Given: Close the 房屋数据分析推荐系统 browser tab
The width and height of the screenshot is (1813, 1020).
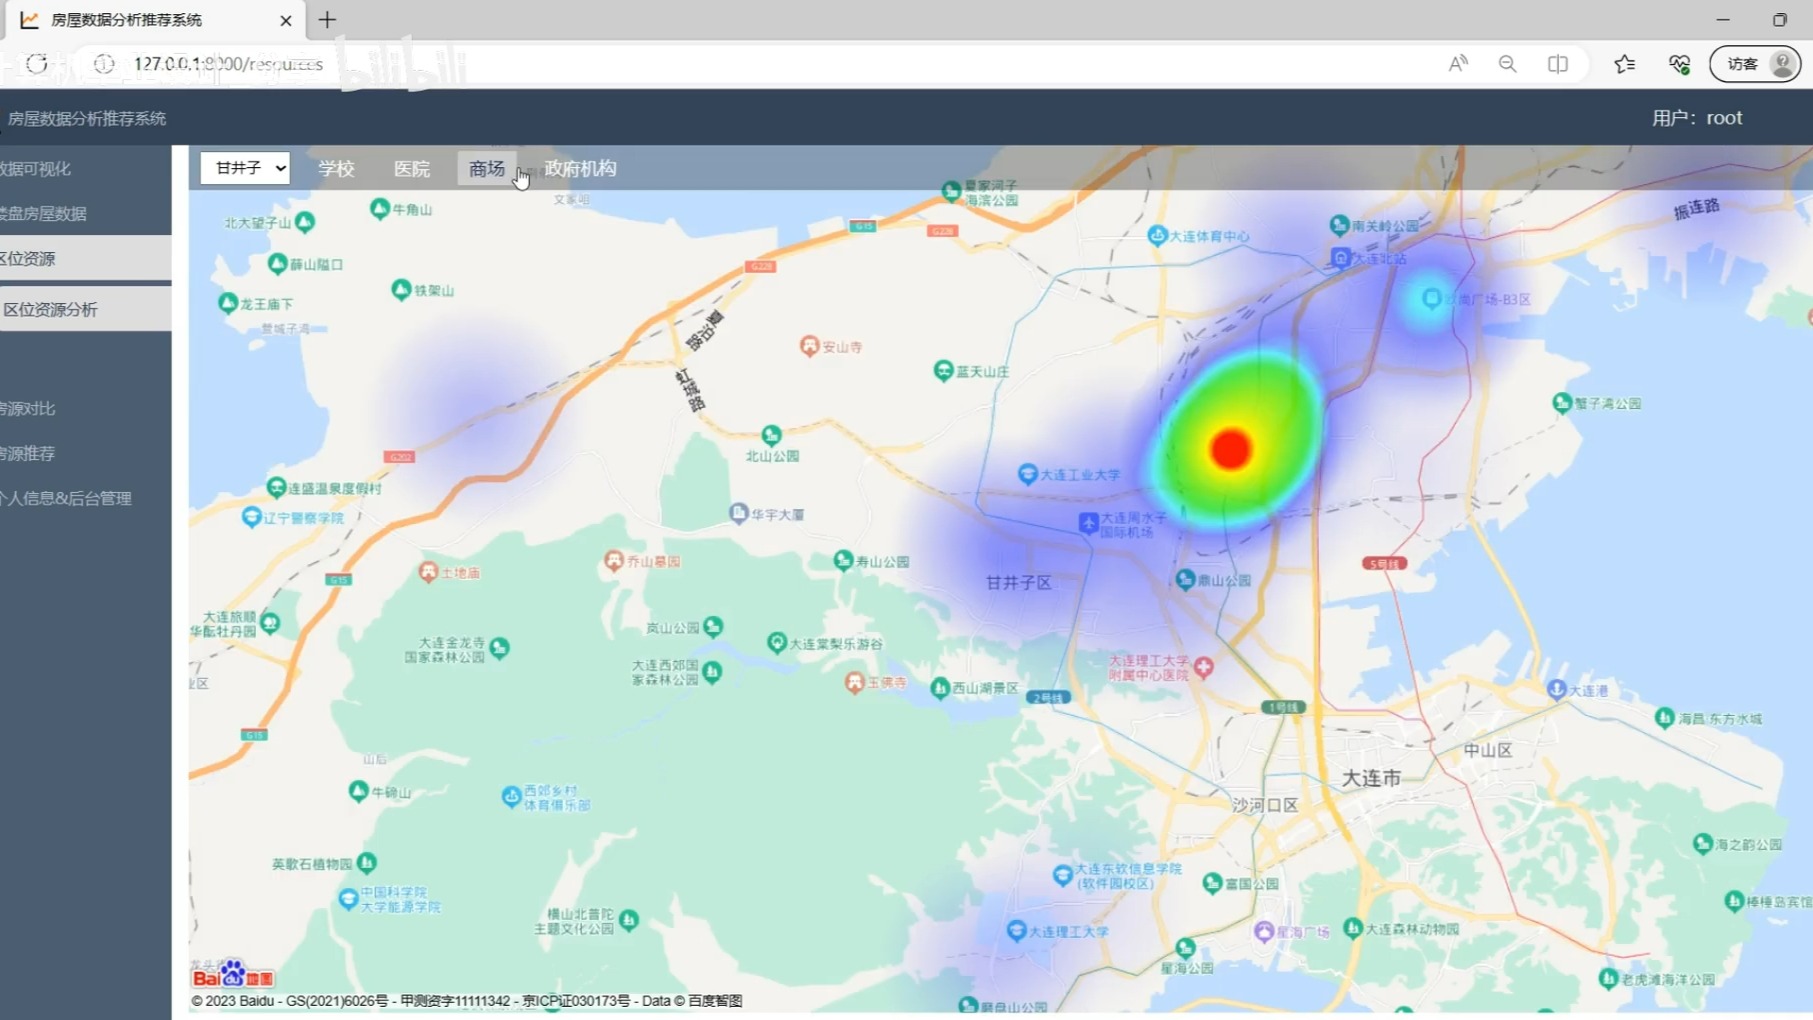Looking at the screenshot, I should click(286, 20).
